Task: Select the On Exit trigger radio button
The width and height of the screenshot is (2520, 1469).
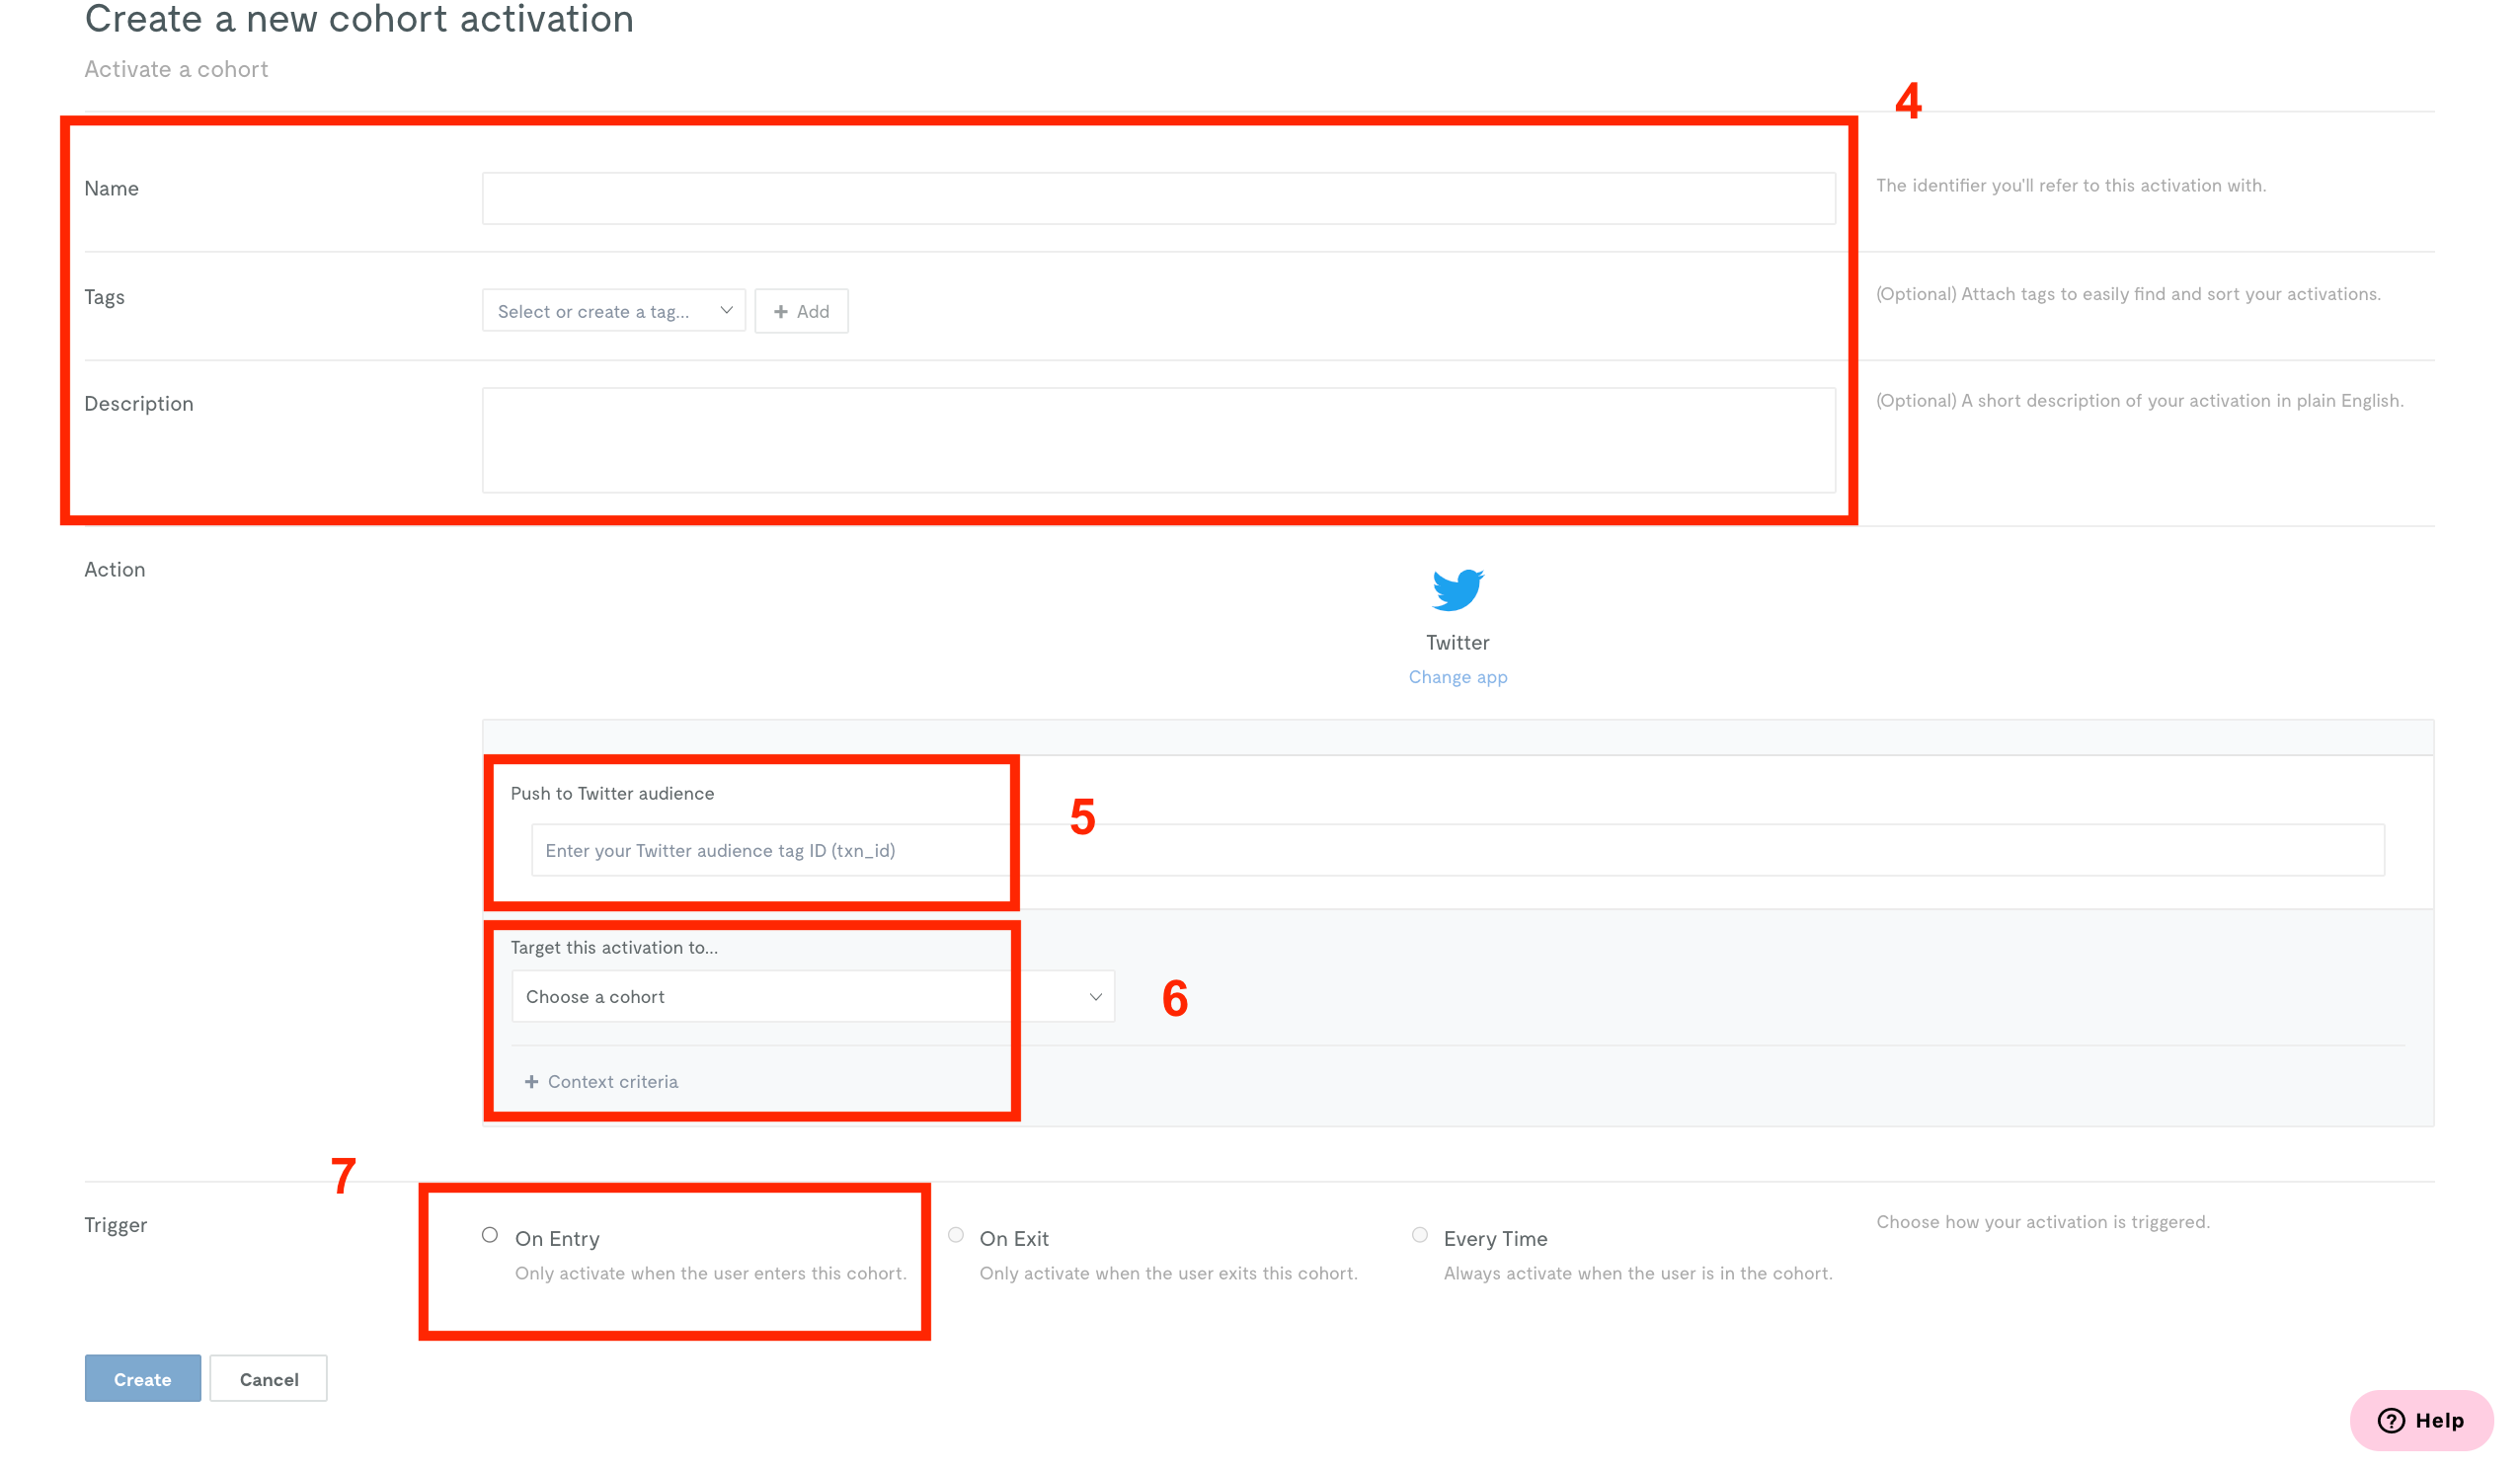Action: [x=956, y=1235]
